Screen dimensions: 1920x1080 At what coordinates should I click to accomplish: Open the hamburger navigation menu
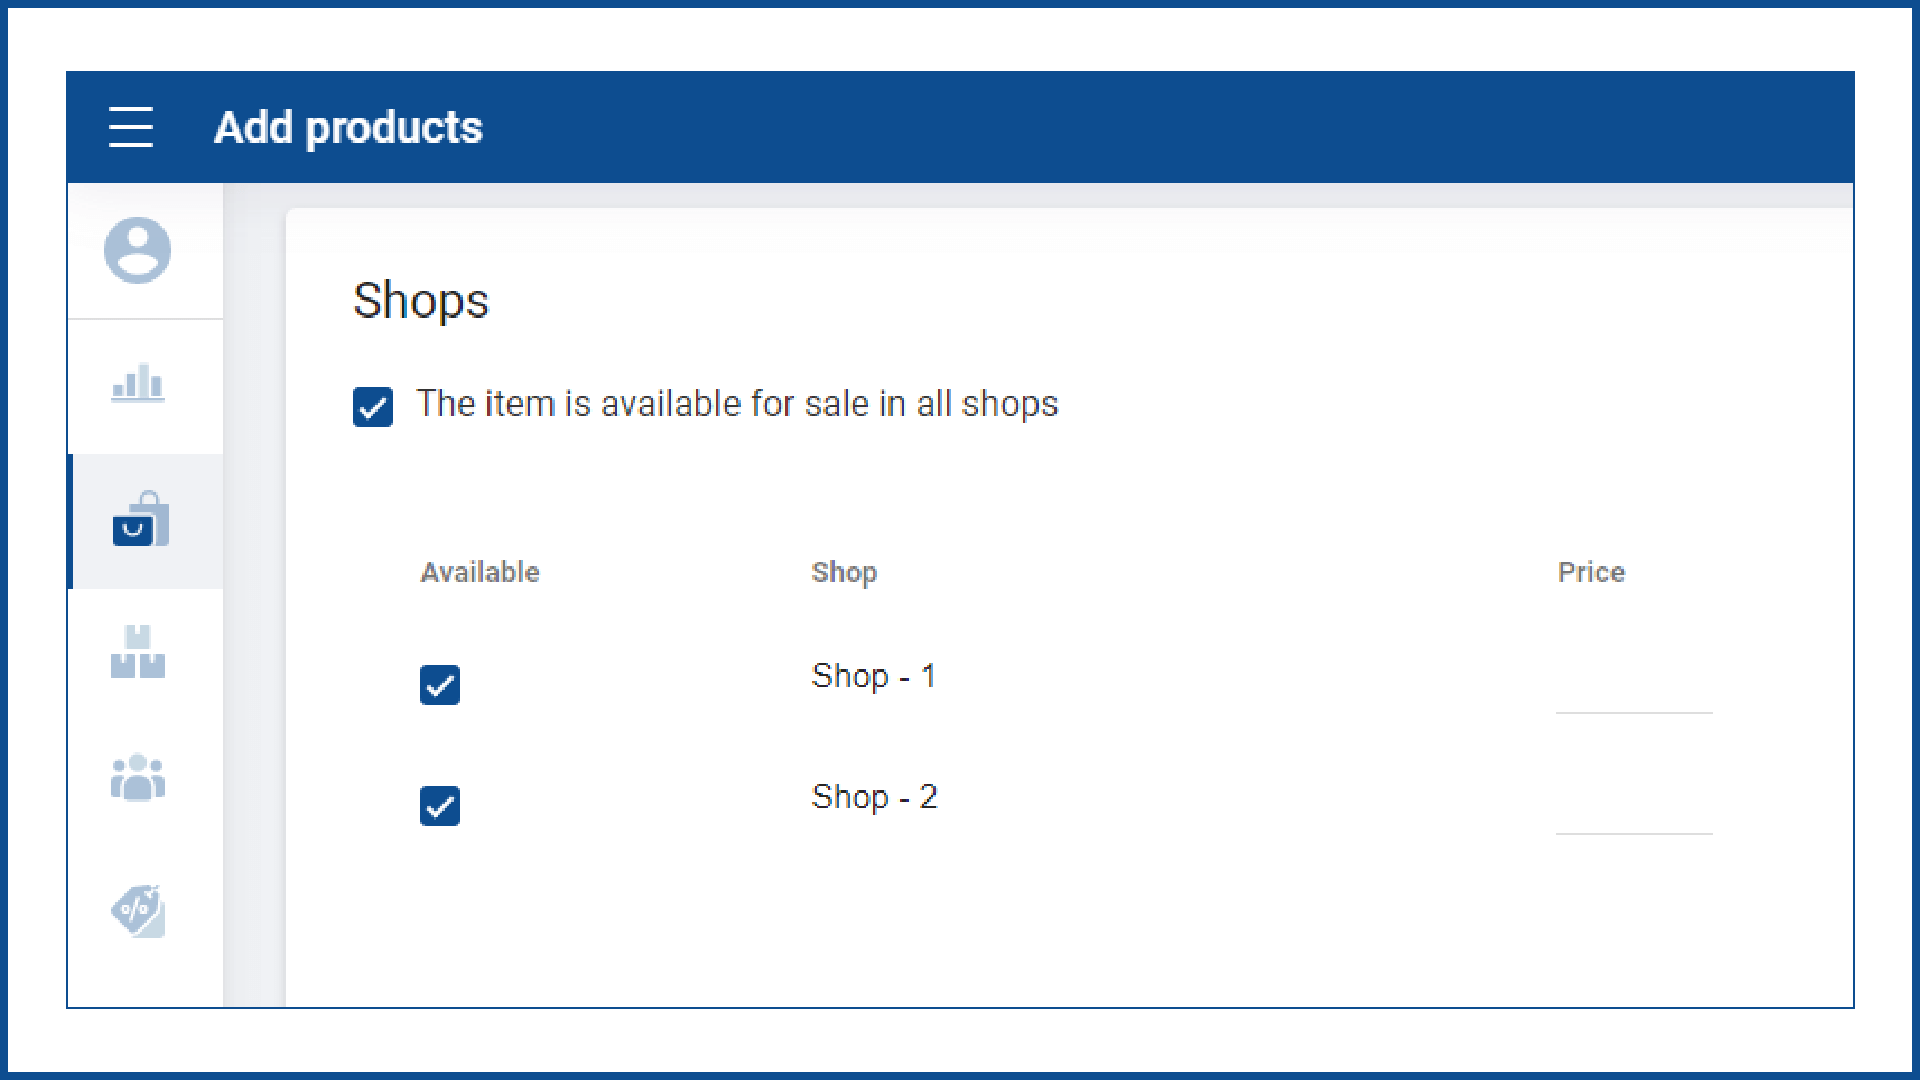point(131,127)
